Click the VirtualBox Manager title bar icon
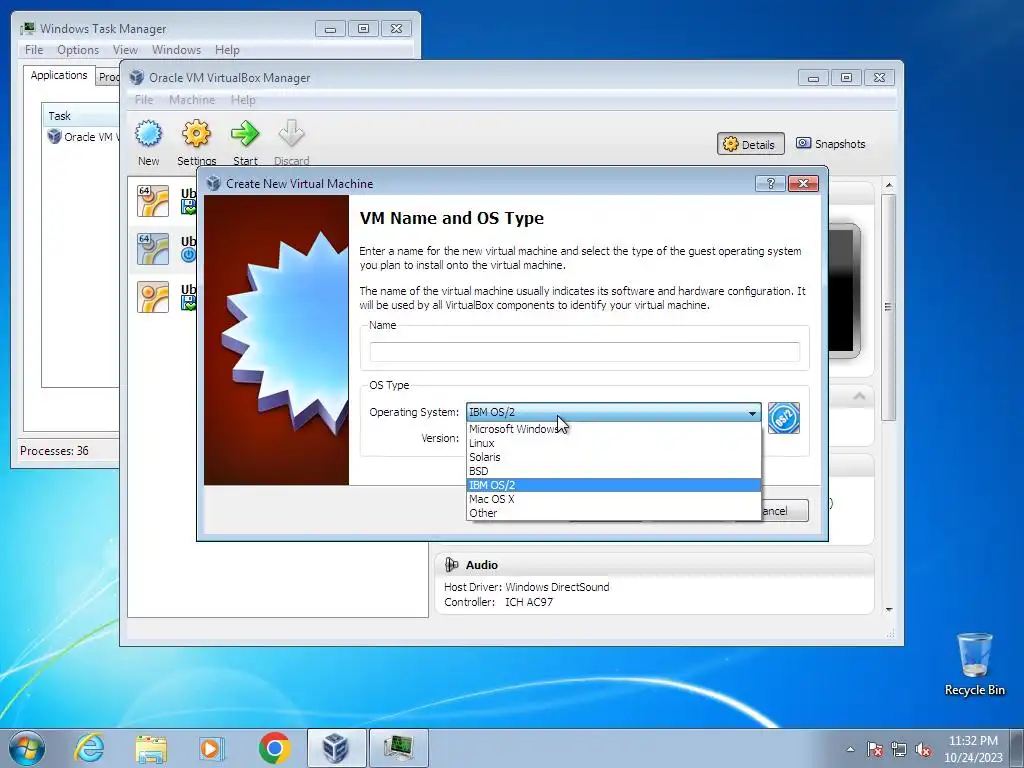 click(136, 77)
